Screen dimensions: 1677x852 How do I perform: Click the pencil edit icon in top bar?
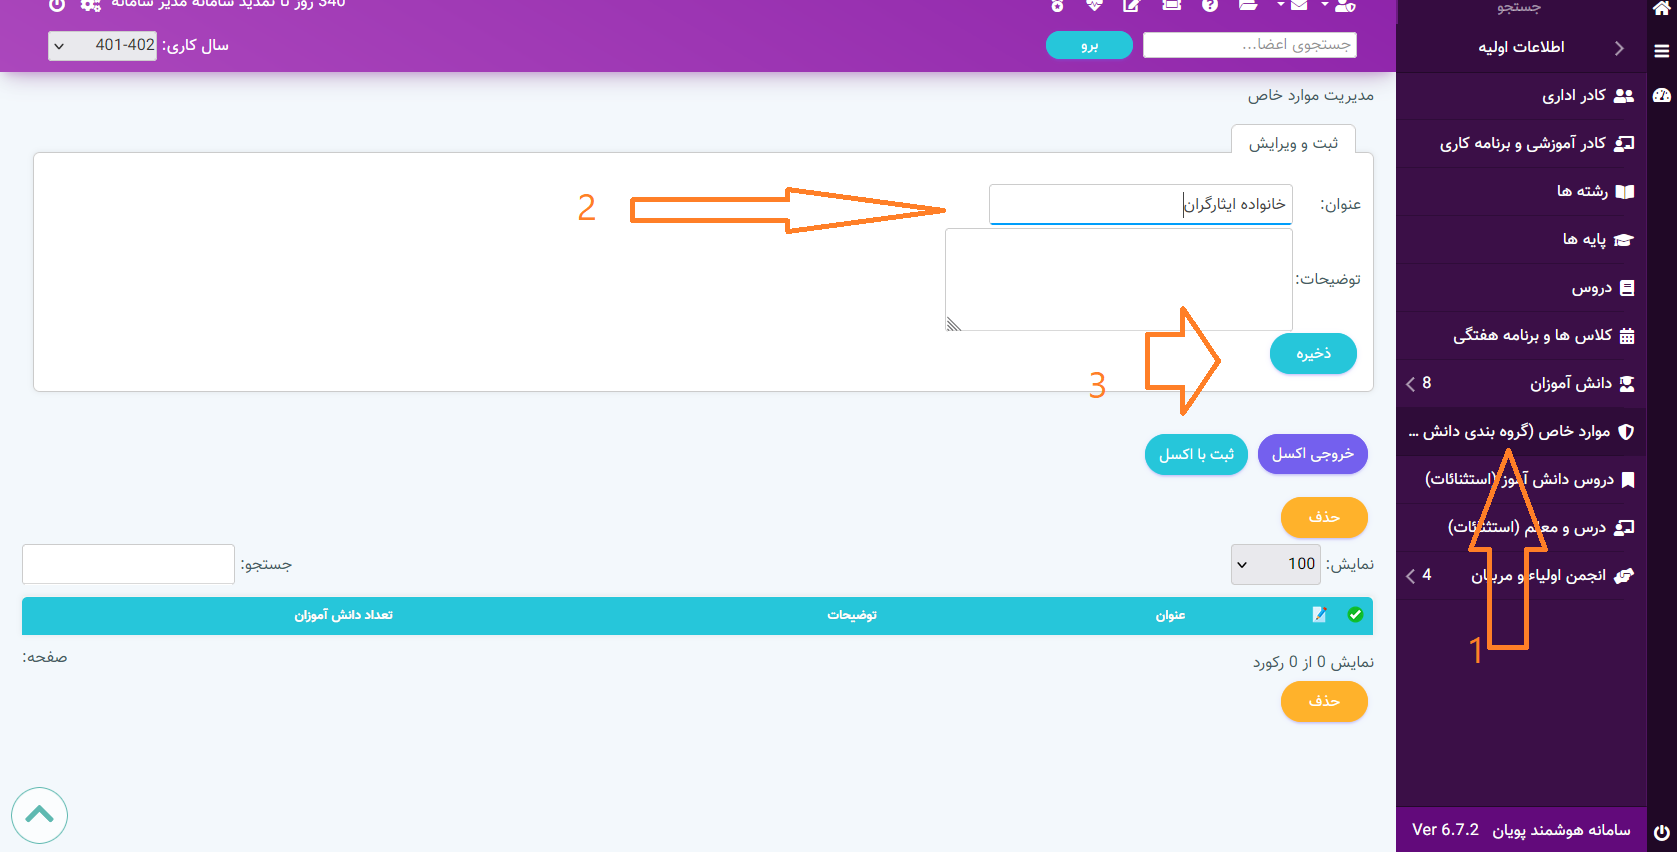point(1131,5)
